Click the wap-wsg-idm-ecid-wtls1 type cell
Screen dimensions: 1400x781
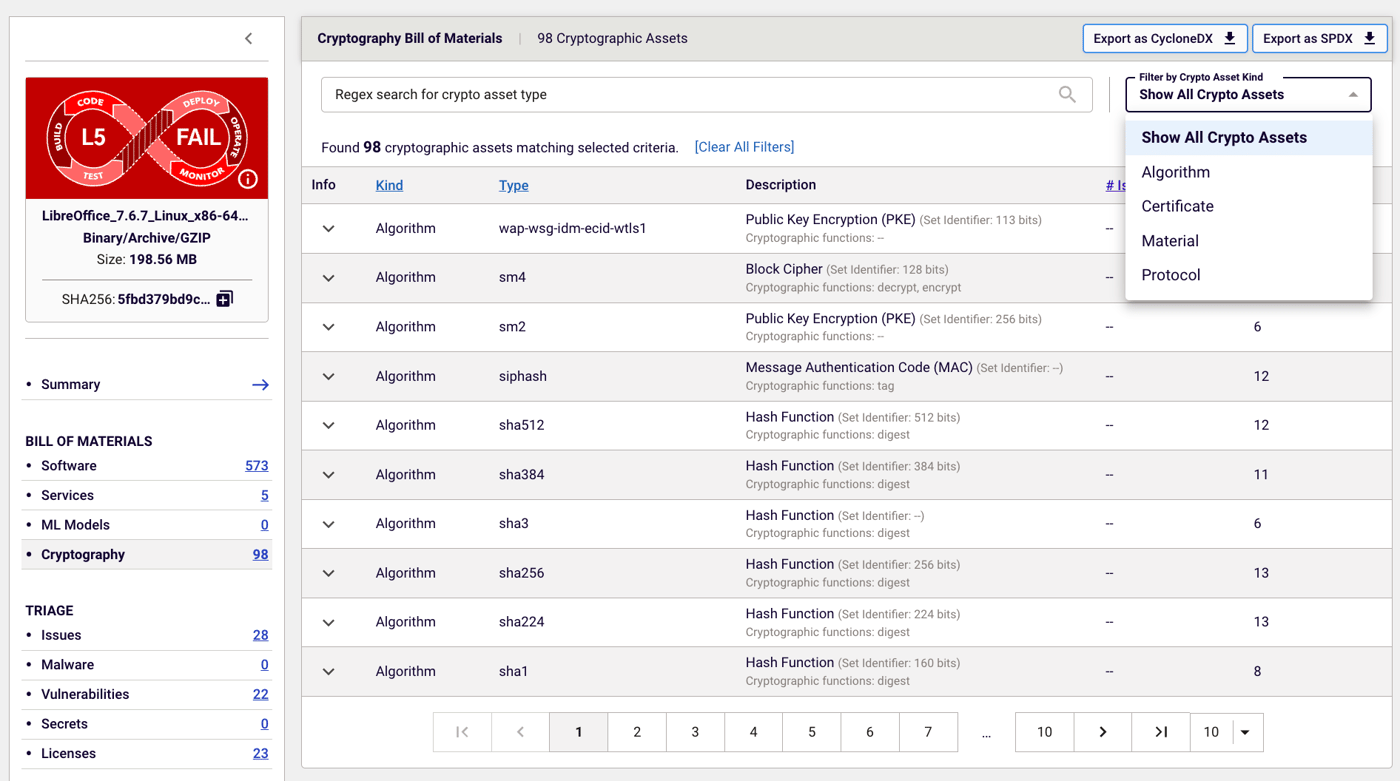pyautogui.click(x=572, y=229)
